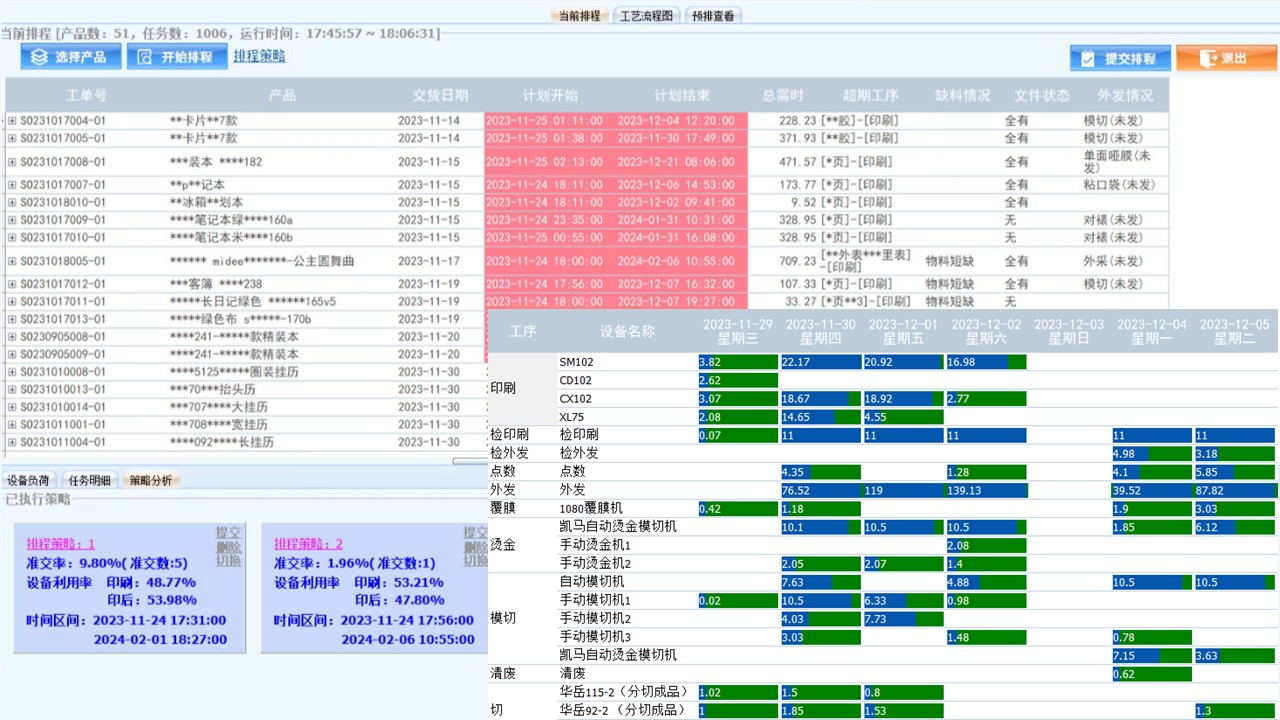Sort by the 交货日期 column header
Viewport: 1280px width, 720px height.
tap(440, 96)
